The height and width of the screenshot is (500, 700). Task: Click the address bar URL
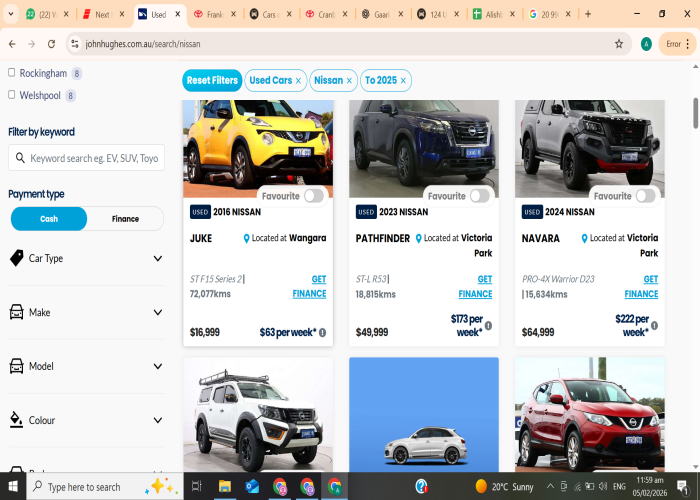[143, 44]
